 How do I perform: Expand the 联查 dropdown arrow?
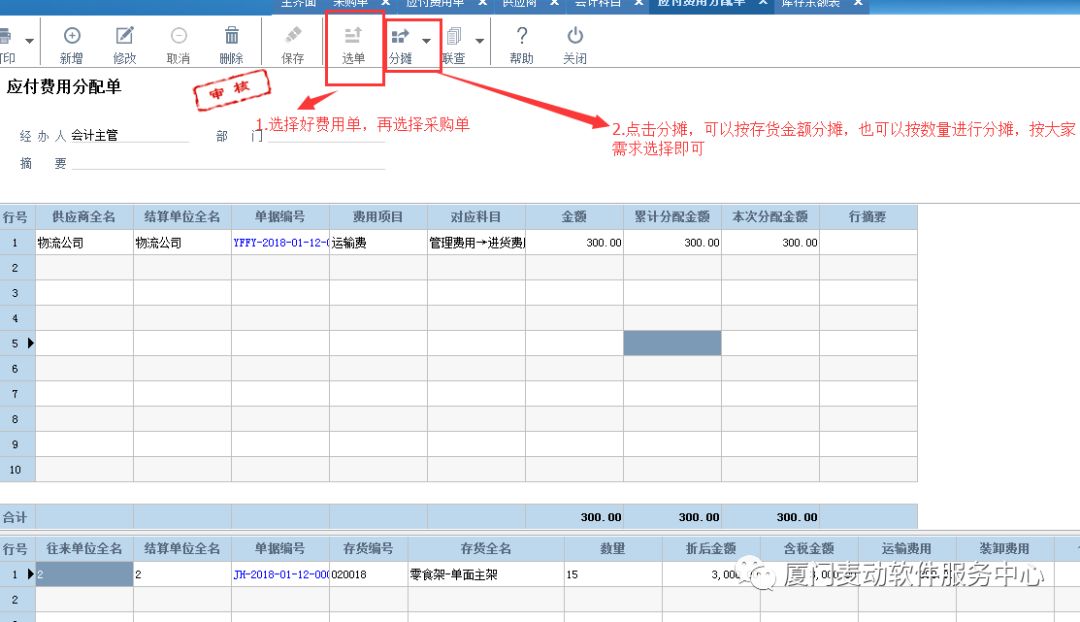tap(480, 41)
